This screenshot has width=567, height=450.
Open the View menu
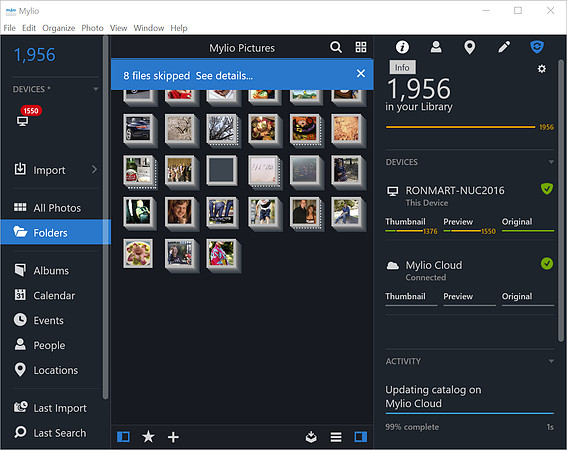[118, 28]
